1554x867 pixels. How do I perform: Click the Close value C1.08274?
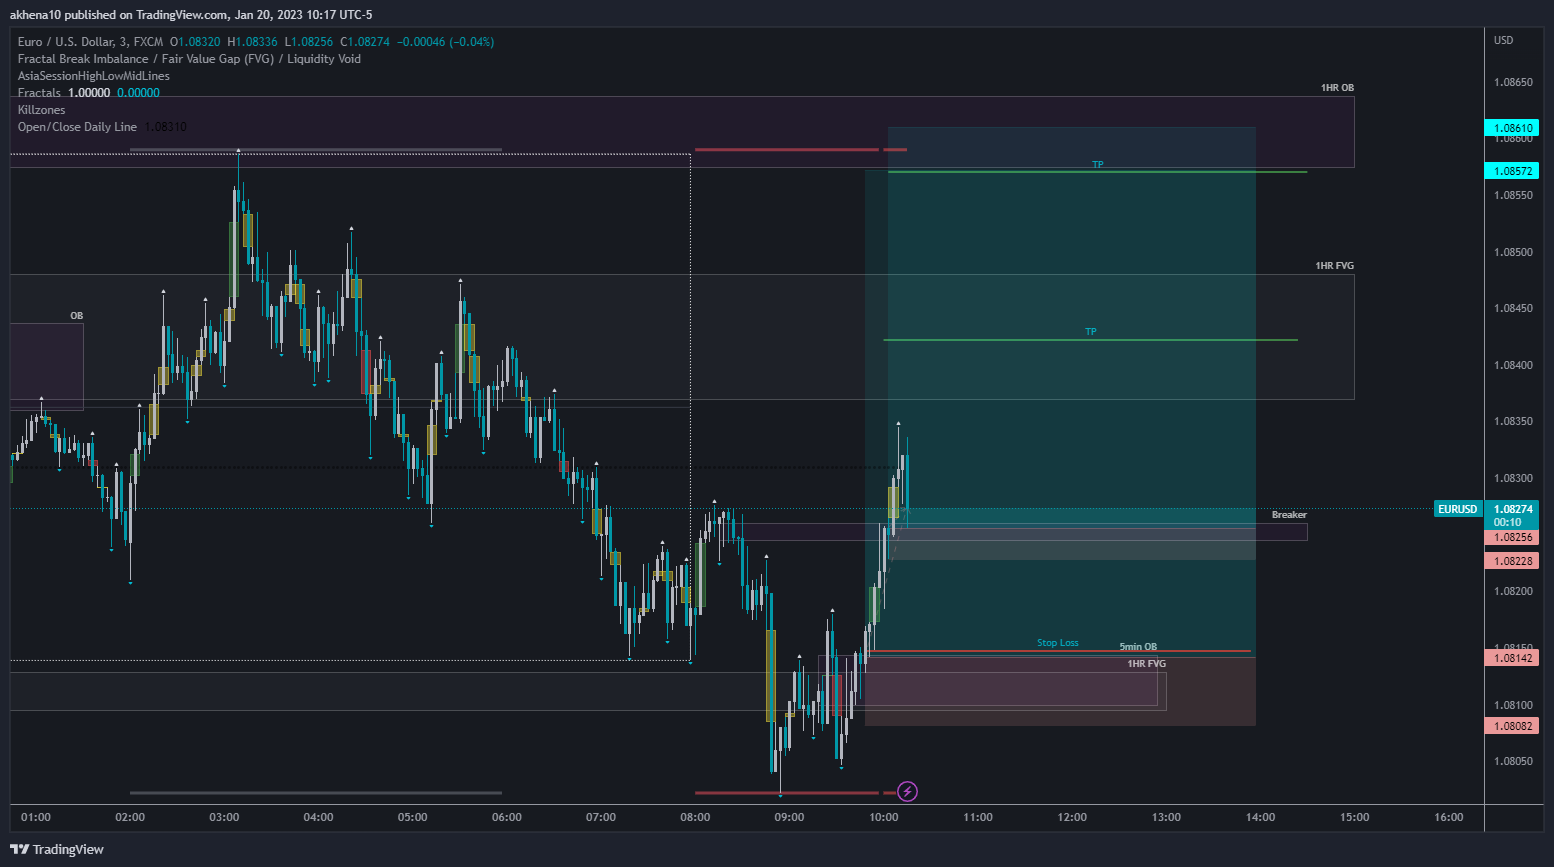tap(365, 42)
